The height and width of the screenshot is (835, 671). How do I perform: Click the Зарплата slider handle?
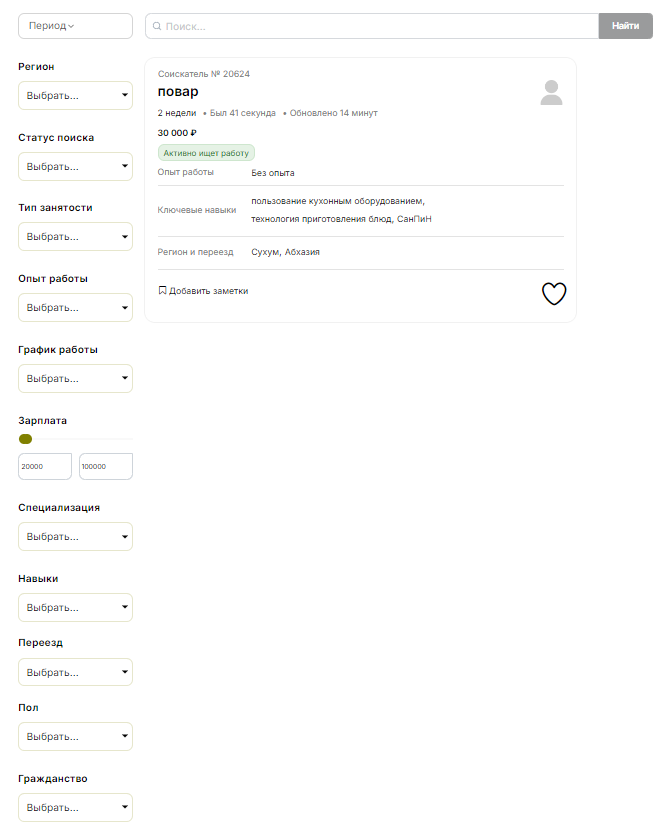click(26, 439)
